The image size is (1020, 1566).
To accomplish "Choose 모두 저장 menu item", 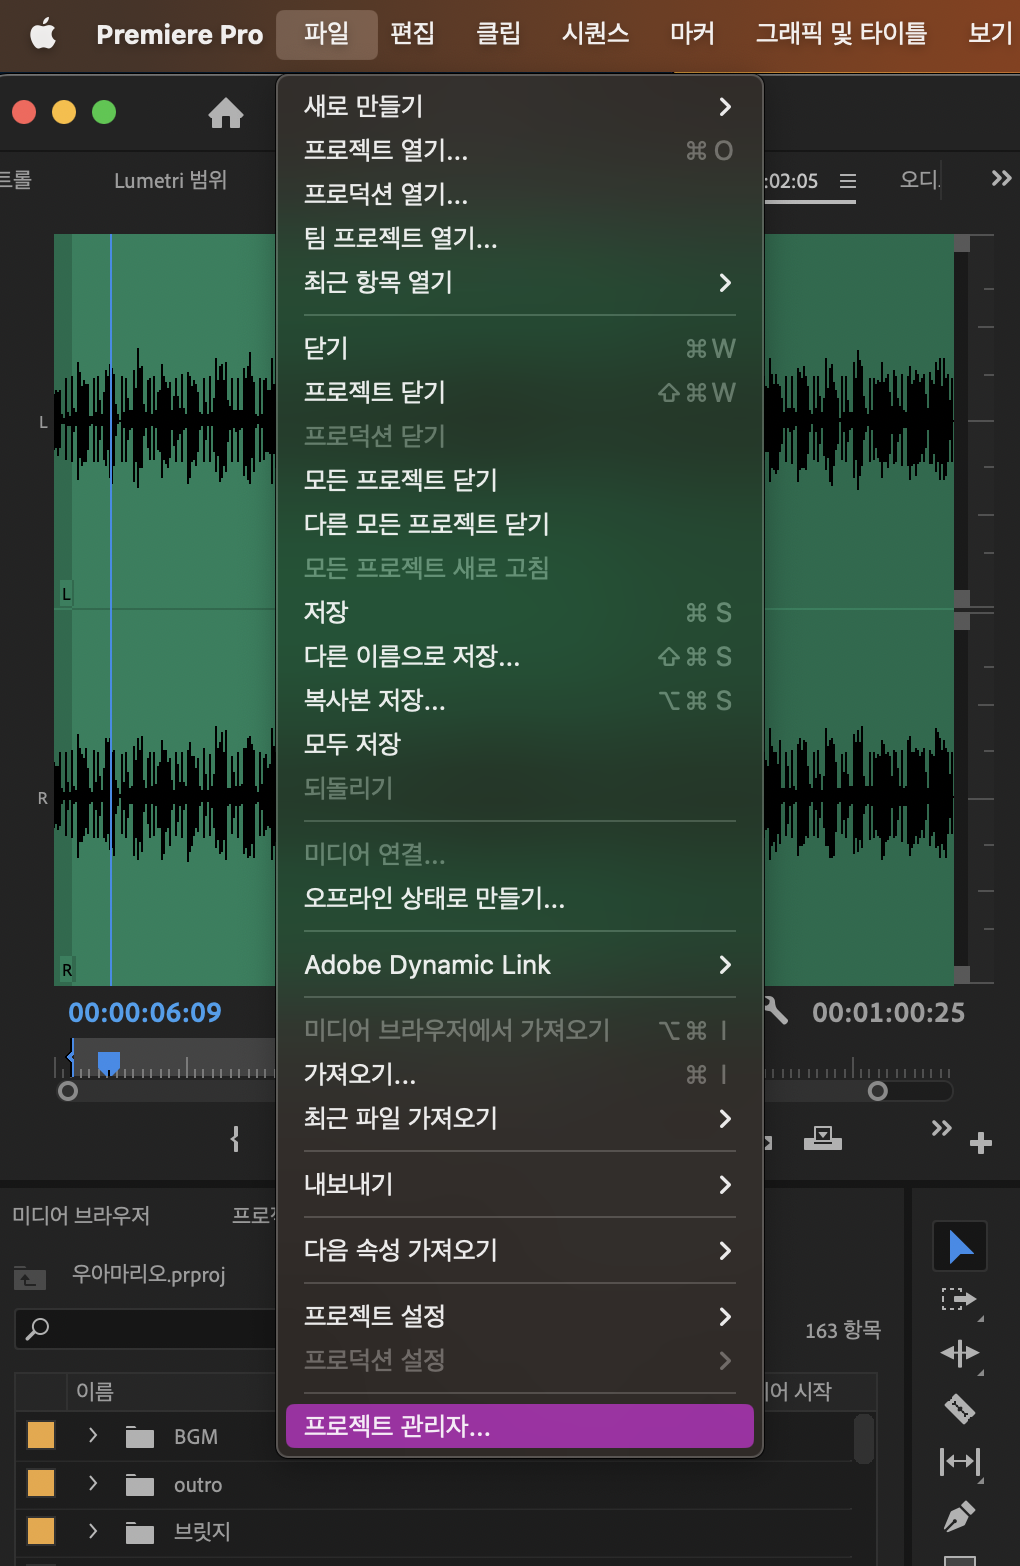I will tap(519, 744).
